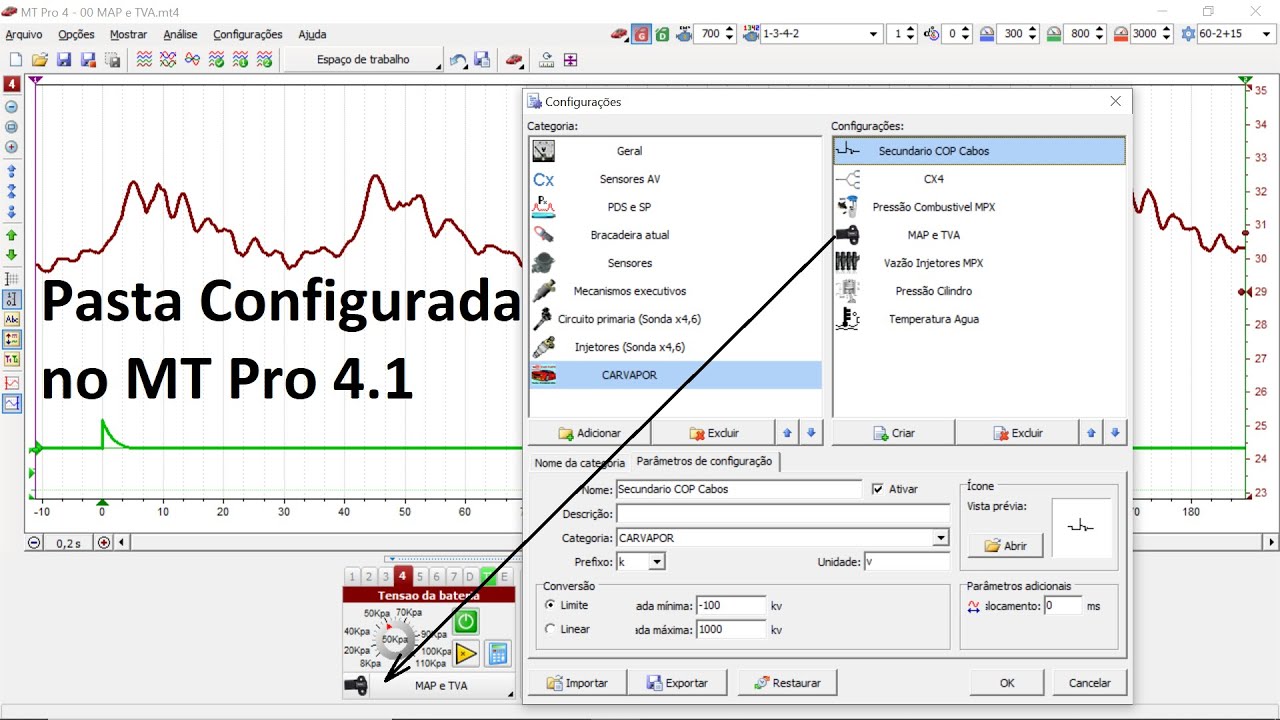Open the MAP e TVA selector in channel panel
Viewport: 1280px width, 720px height.
pos(441,686)
